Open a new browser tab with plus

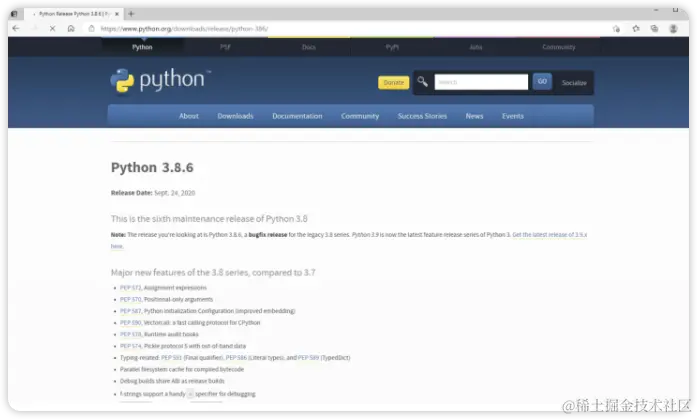click(x=131, y=14)
